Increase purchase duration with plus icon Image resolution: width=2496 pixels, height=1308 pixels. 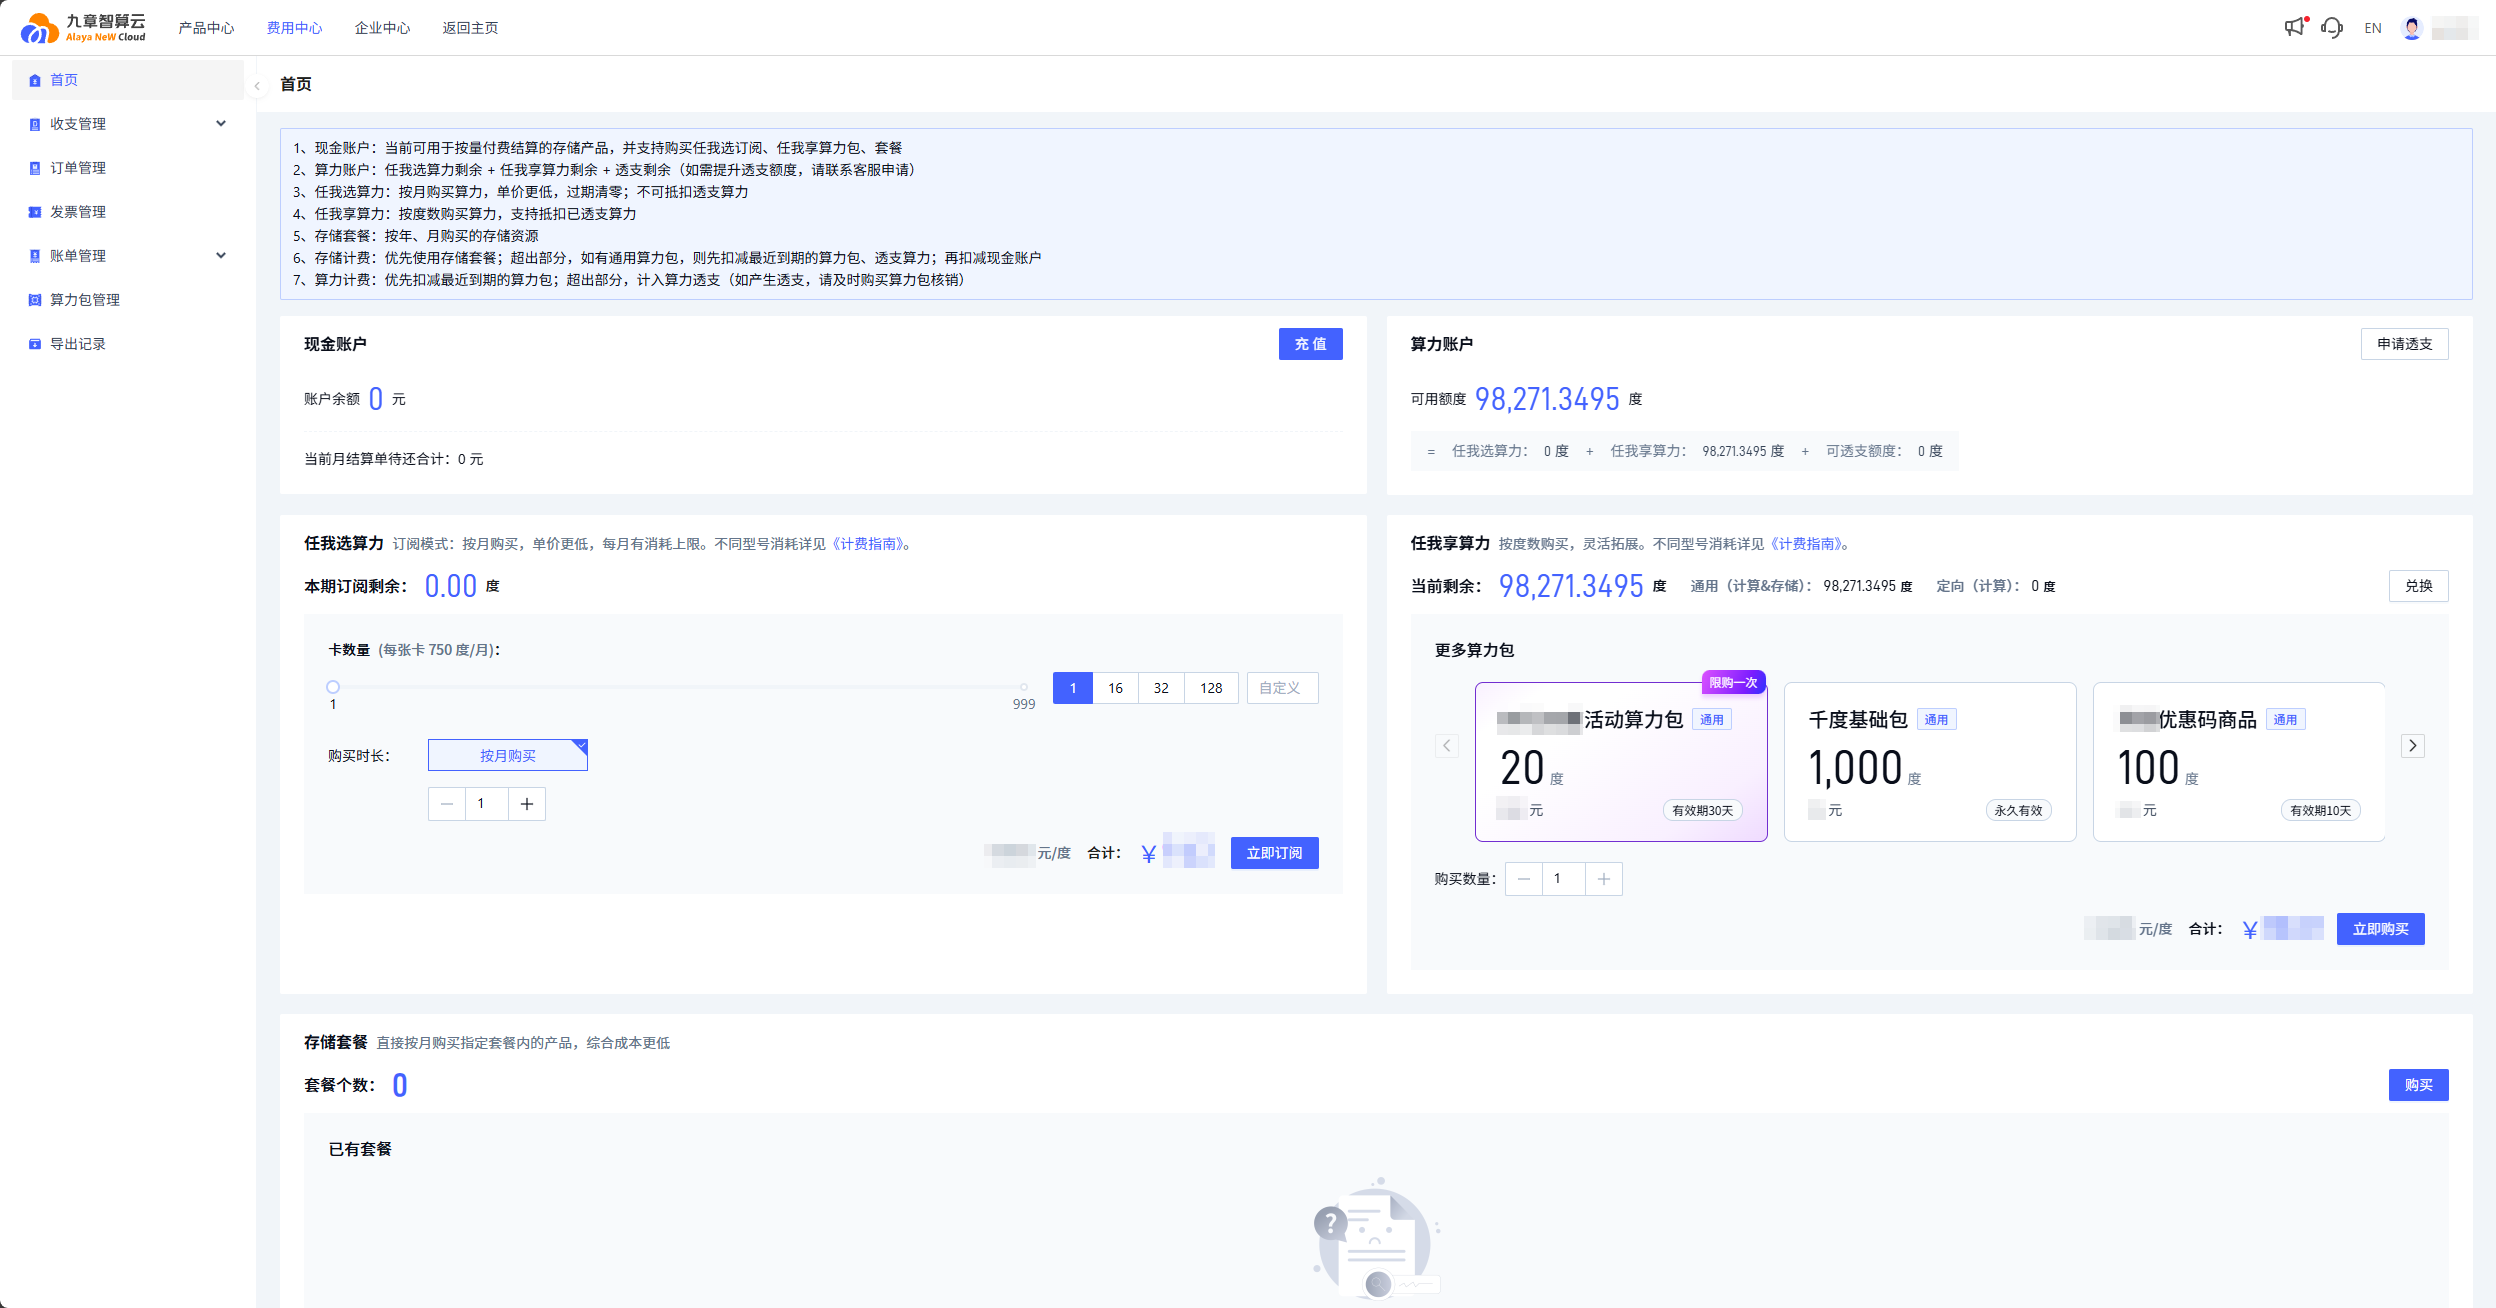coord(527,804)
